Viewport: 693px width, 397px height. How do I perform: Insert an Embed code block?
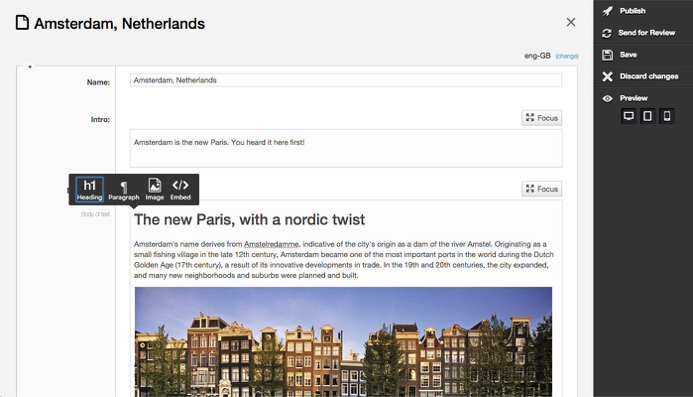[180, 190]
